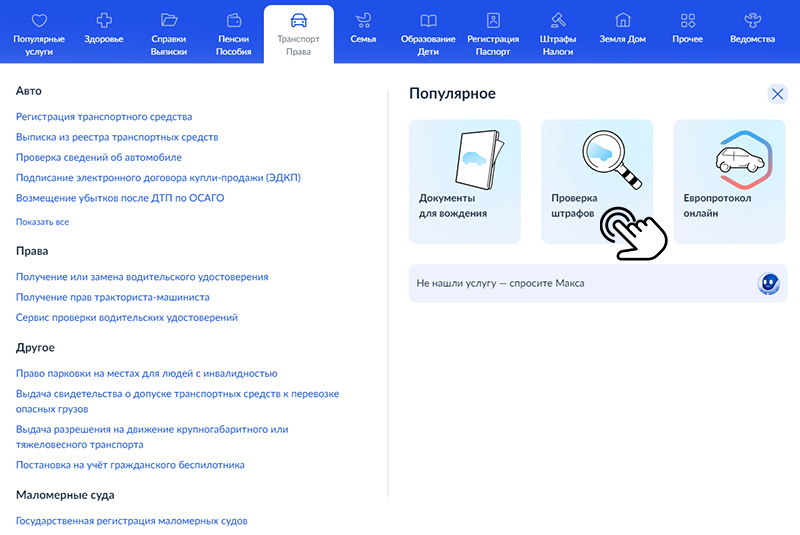Switch to the Семья tab label
The image size is (800, 535).
click(363, 39)
